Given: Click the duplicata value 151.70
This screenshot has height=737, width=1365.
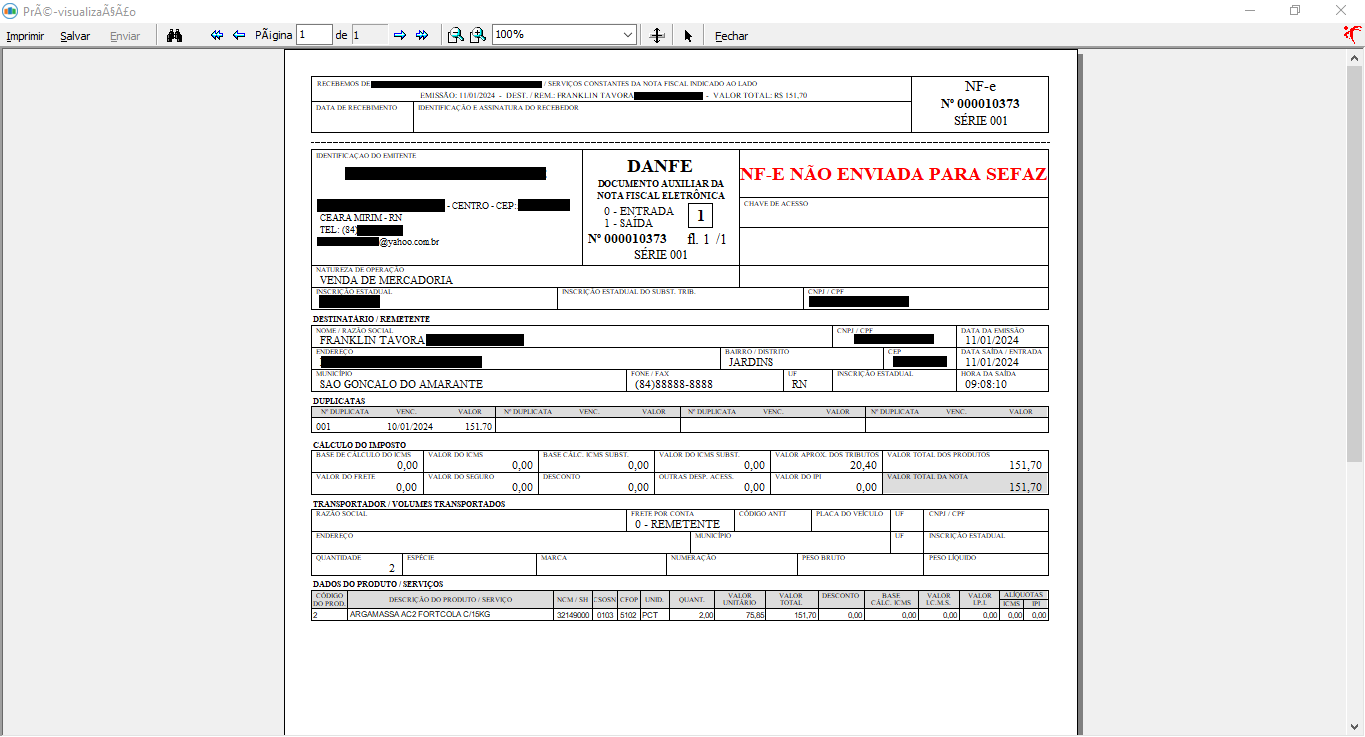Looking at the screenshot, I should (x=478, y=426).
